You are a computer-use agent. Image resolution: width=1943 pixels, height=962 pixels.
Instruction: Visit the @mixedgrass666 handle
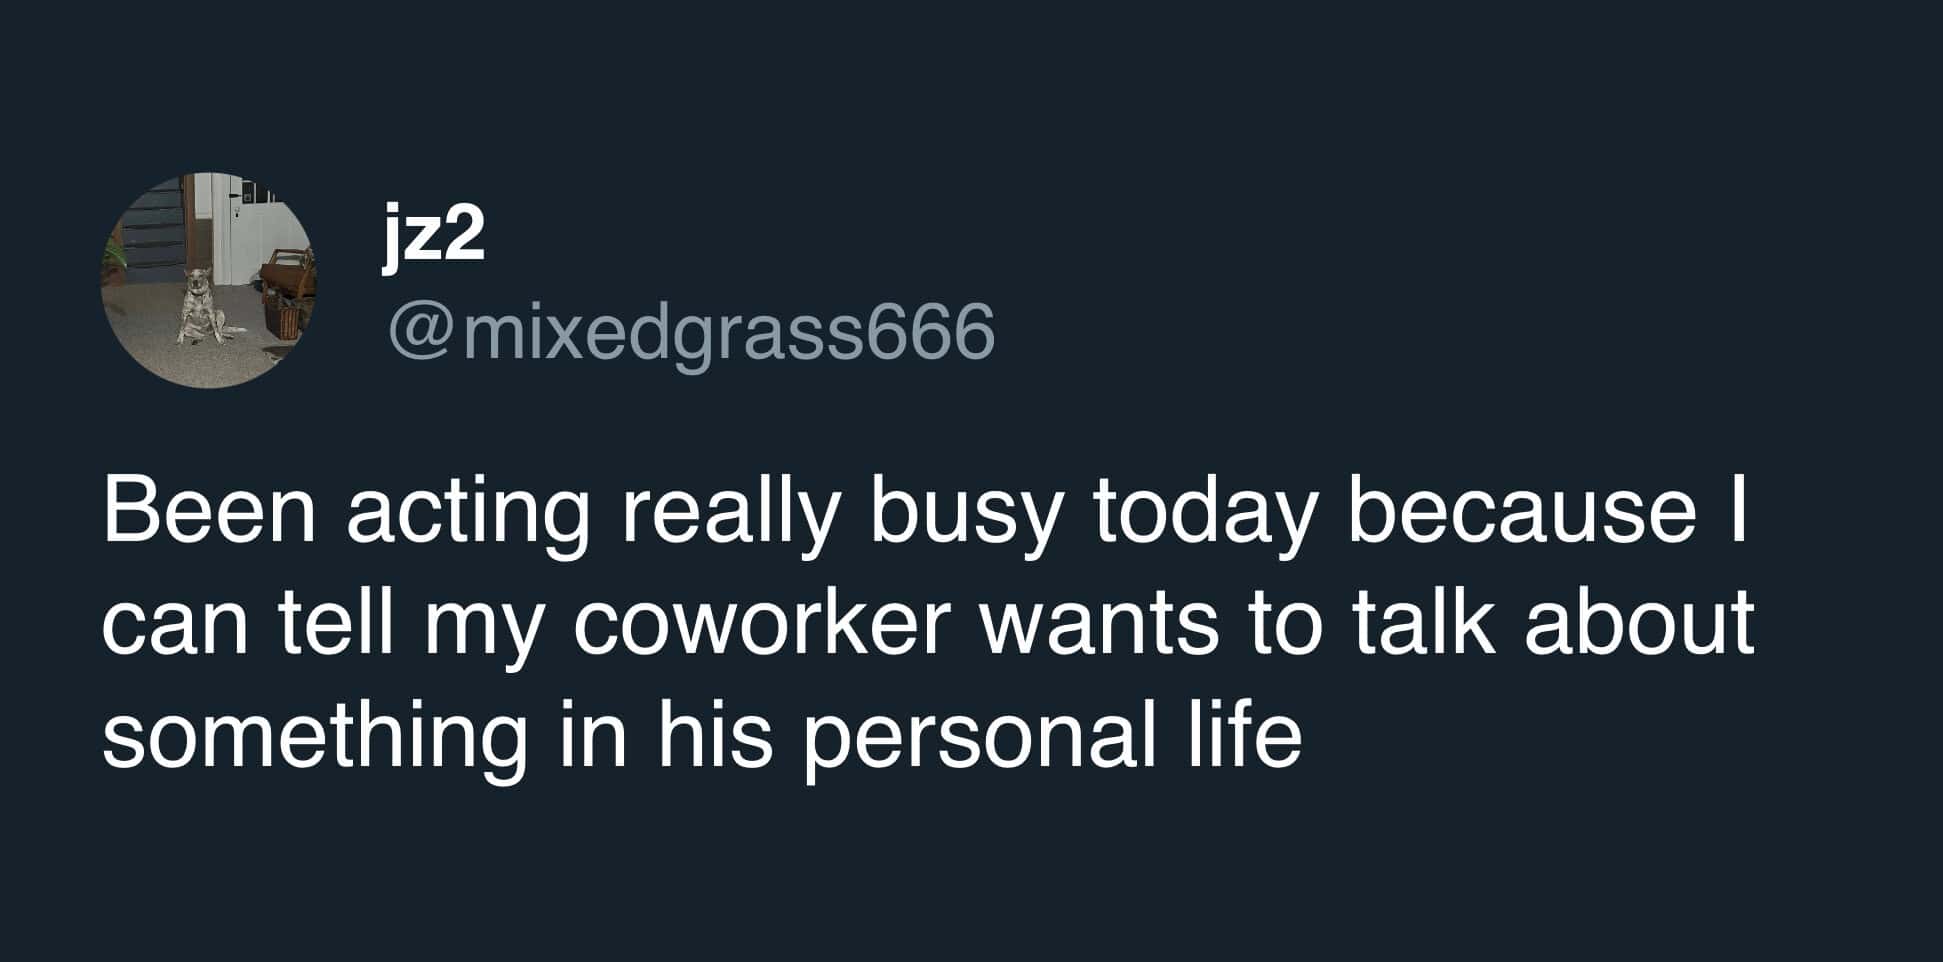pyautogui.click(x=690, y=330)
